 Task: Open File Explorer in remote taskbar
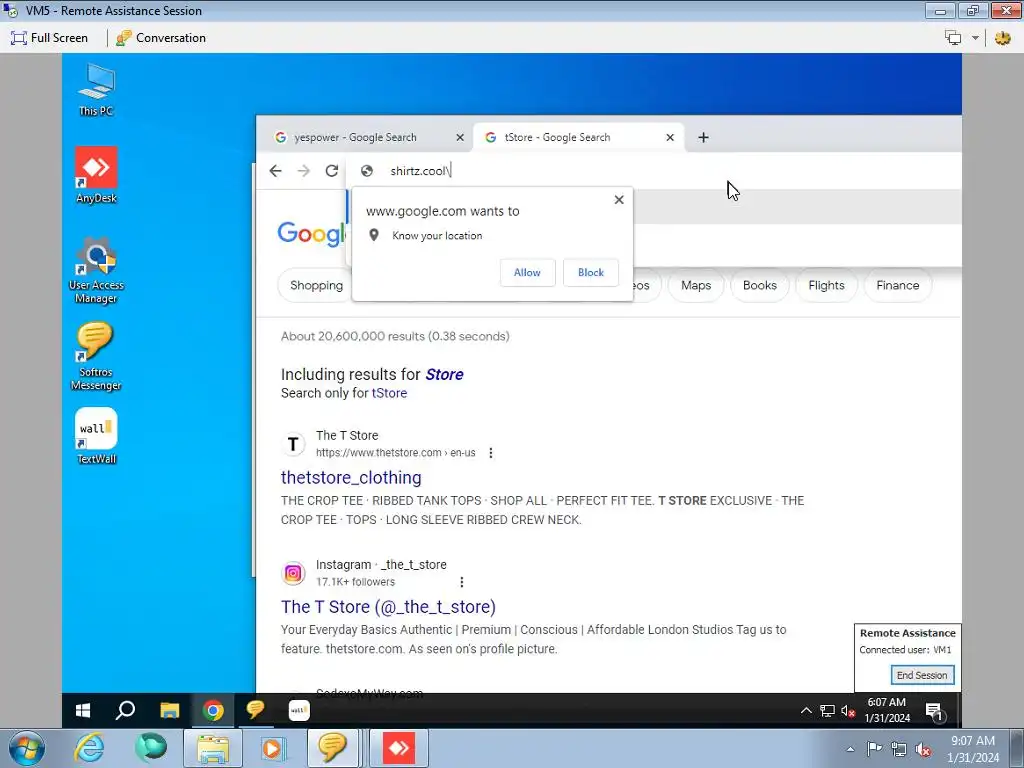coord(170,710)
